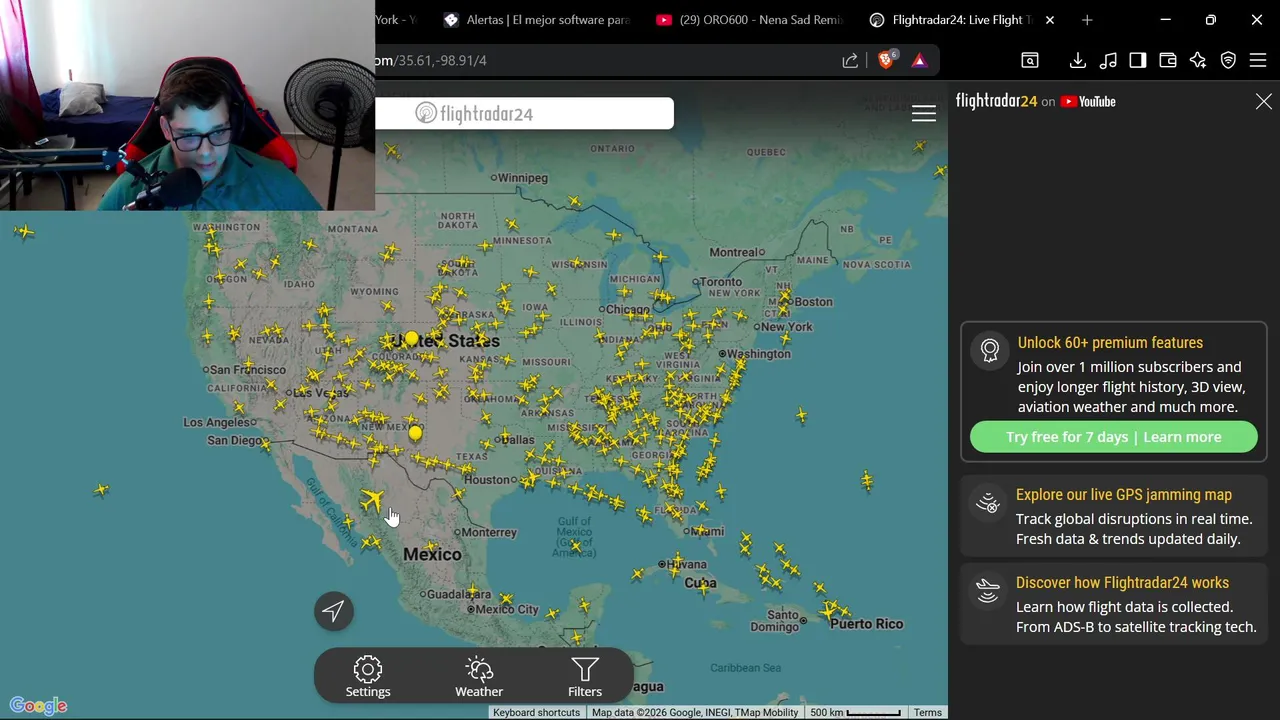Open the flight Filters funnel
Viewport: 1280px width, 720px height.
[x=585, y=677]
